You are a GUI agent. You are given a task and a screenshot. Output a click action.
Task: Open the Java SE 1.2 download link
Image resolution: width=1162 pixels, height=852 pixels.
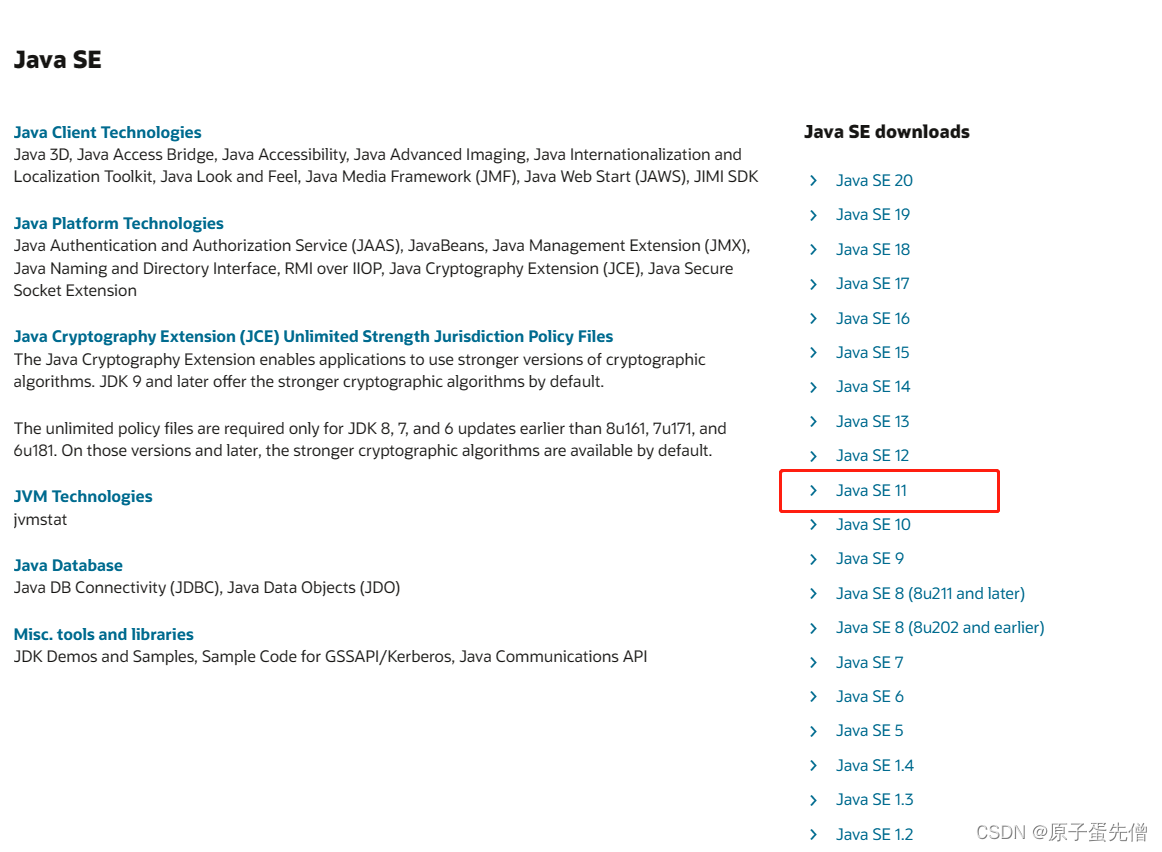[x=874, y=833]
